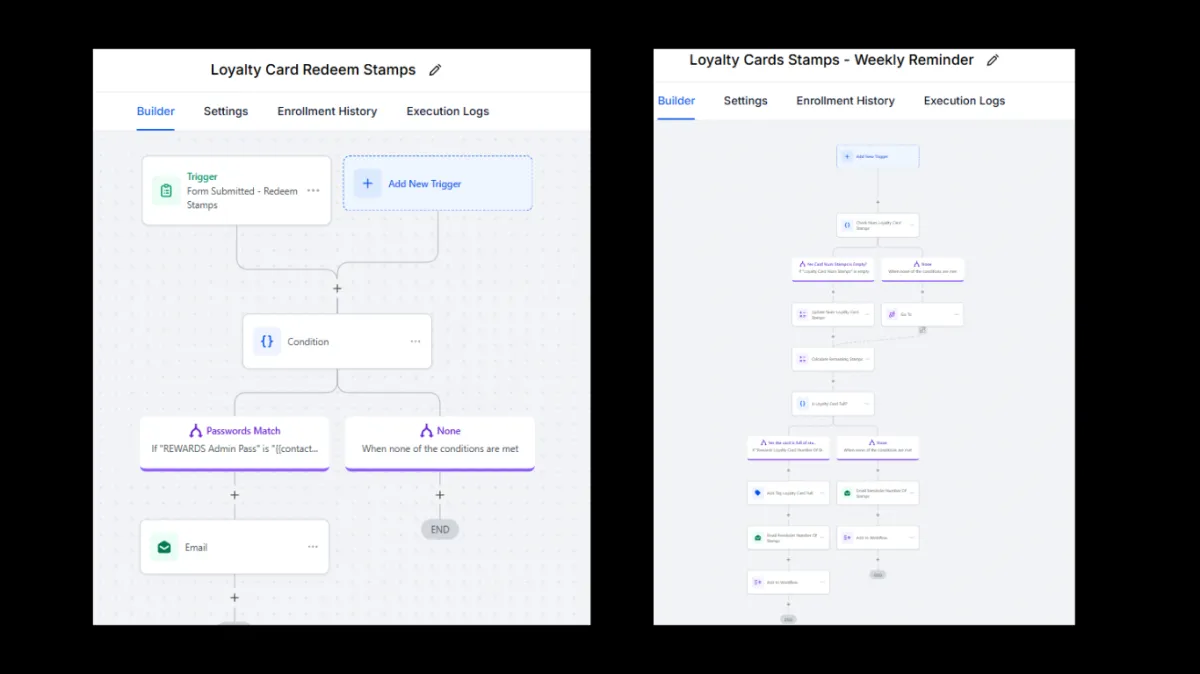
Task: Open the Builder tab in Redeem Stamps workflow
Action: click(156, 111)
